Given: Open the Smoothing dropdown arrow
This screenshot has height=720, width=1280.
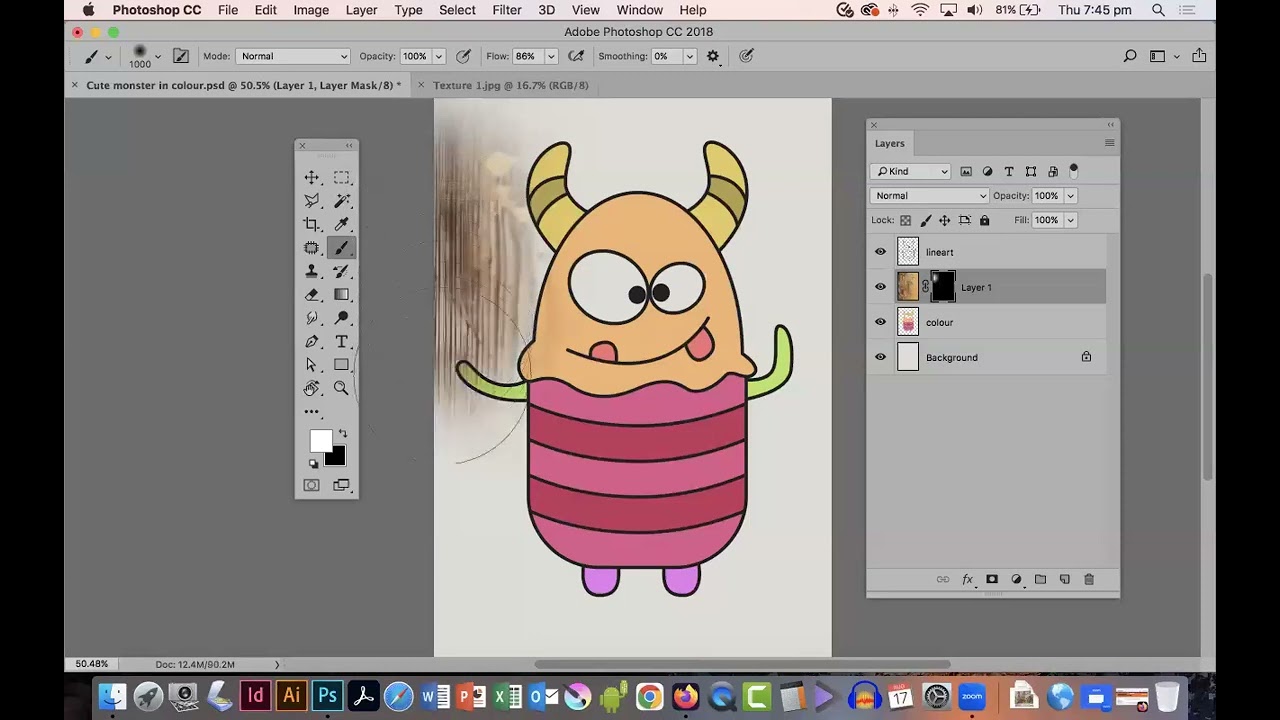Looking at the screenshot, I should [x=689, y=56].
